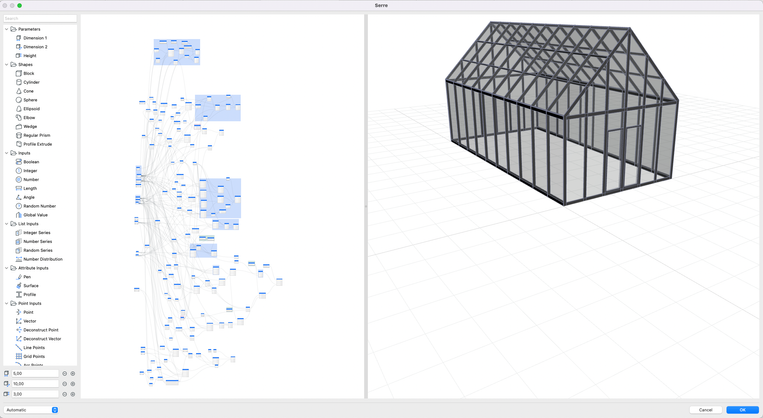Select the Ellipsoid shape icon
Image resolution: width=763 pixels, height=418 pixels.
18,109
